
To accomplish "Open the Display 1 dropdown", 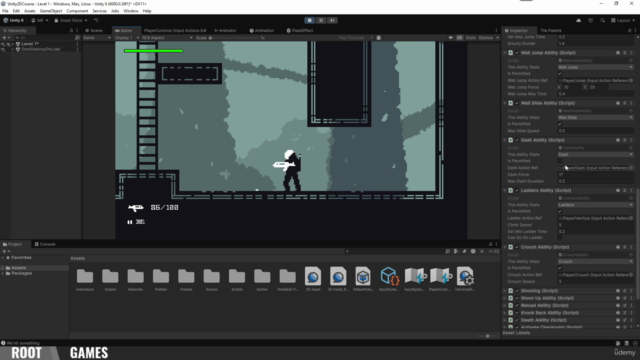I will tap(126, 38).
